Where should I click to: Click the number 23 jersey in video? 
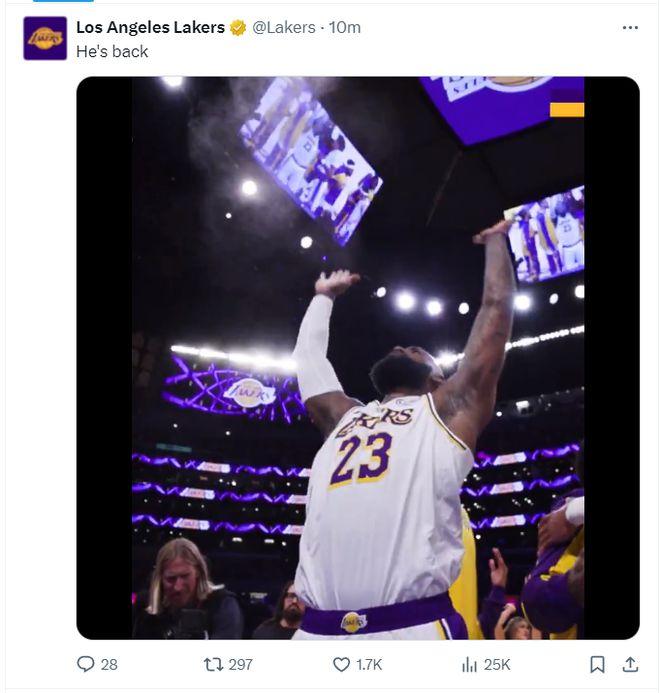[362, 460]
